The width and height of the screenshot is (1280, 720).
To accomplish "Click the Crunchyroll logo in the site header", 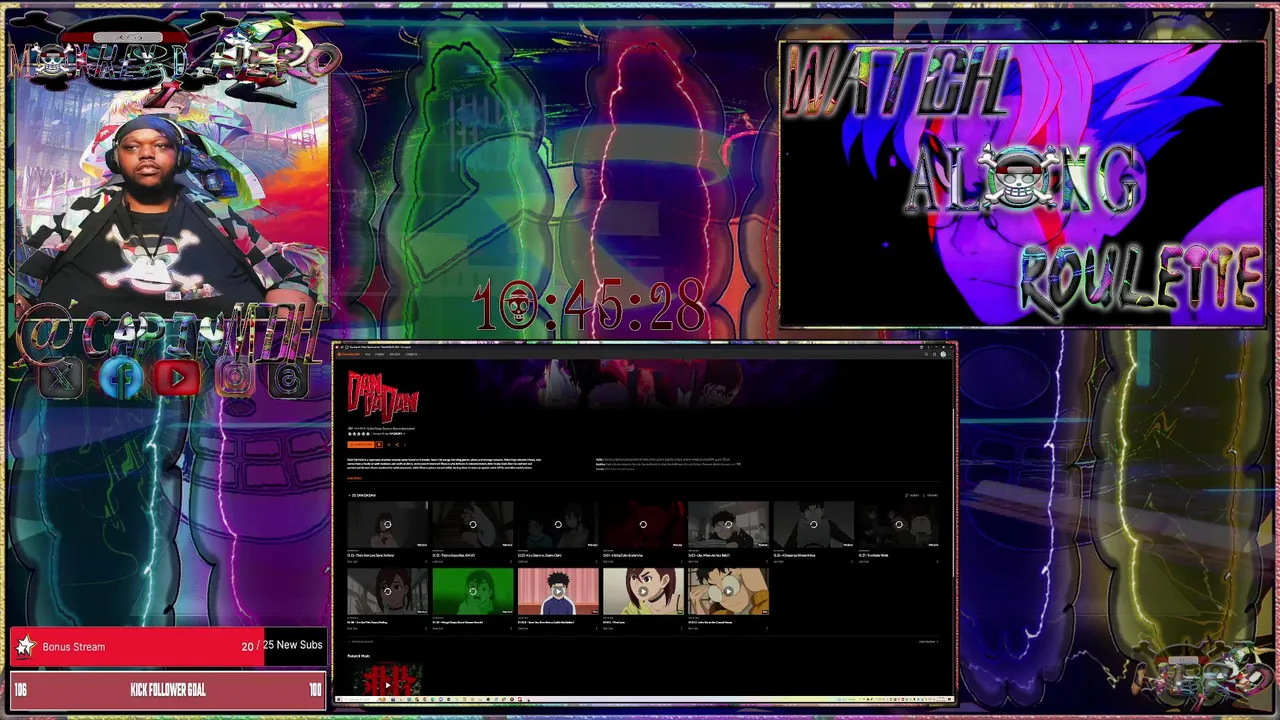I will [x=349, y=354].
